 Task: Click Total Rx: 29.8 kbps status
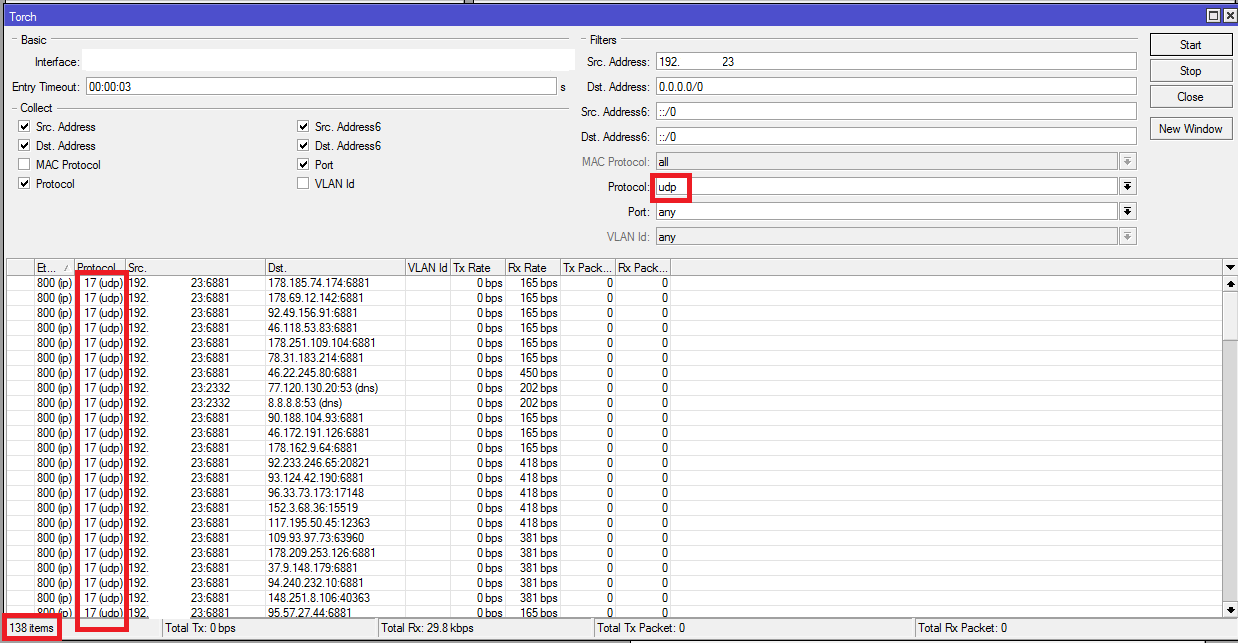point(427,628)
